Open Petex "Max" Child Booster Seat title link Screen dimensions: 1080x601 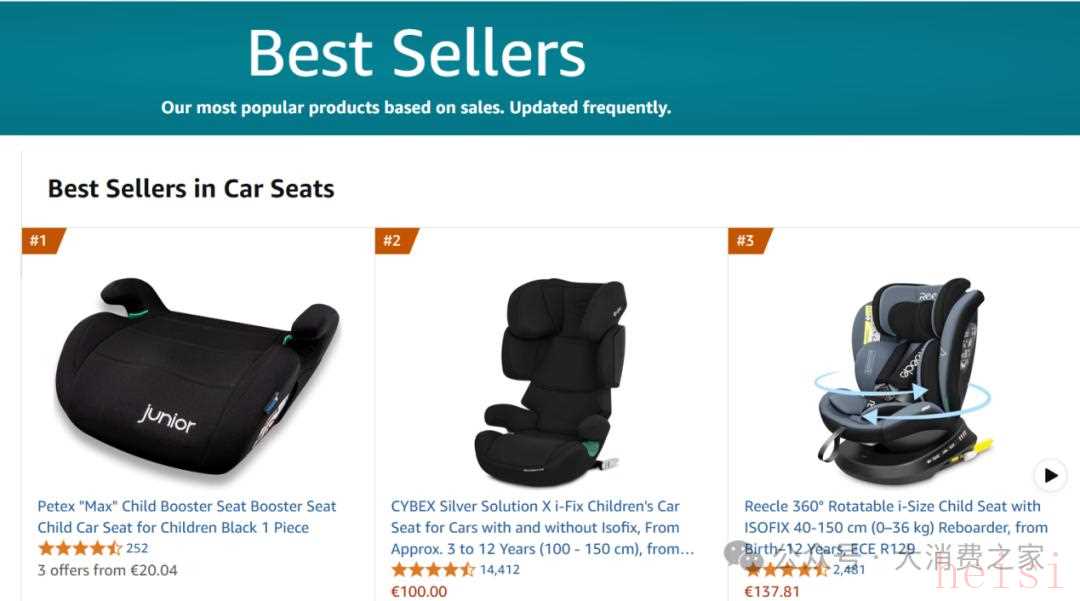(x=187, y=517)
